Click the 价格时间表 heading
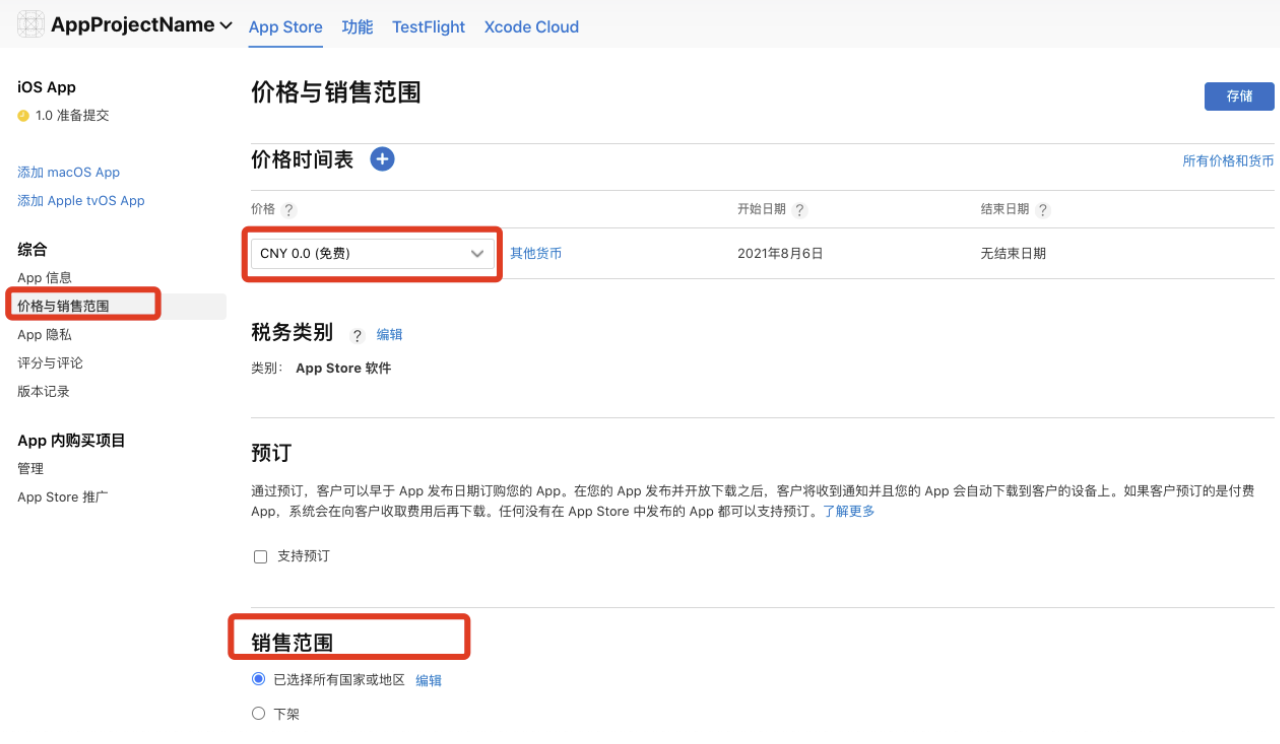 coord(302,159)
